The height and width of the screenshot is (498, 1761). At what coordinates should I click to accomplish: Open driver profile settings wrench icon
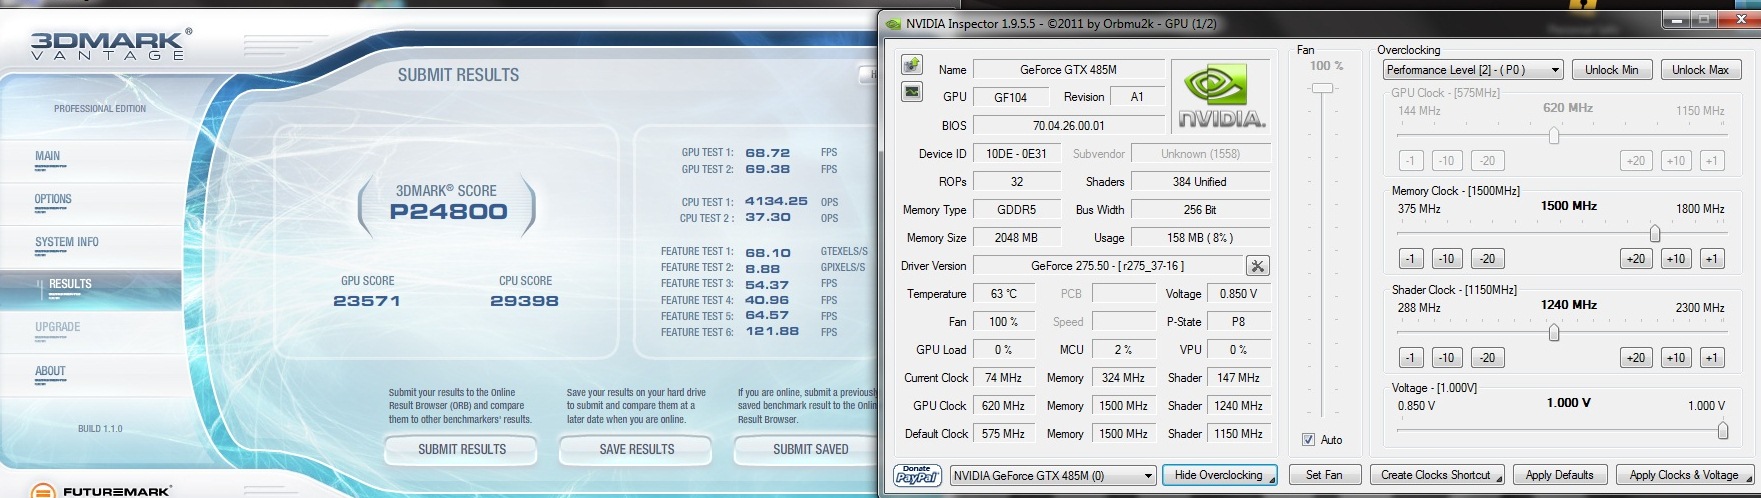click(x=1258, y=266)
